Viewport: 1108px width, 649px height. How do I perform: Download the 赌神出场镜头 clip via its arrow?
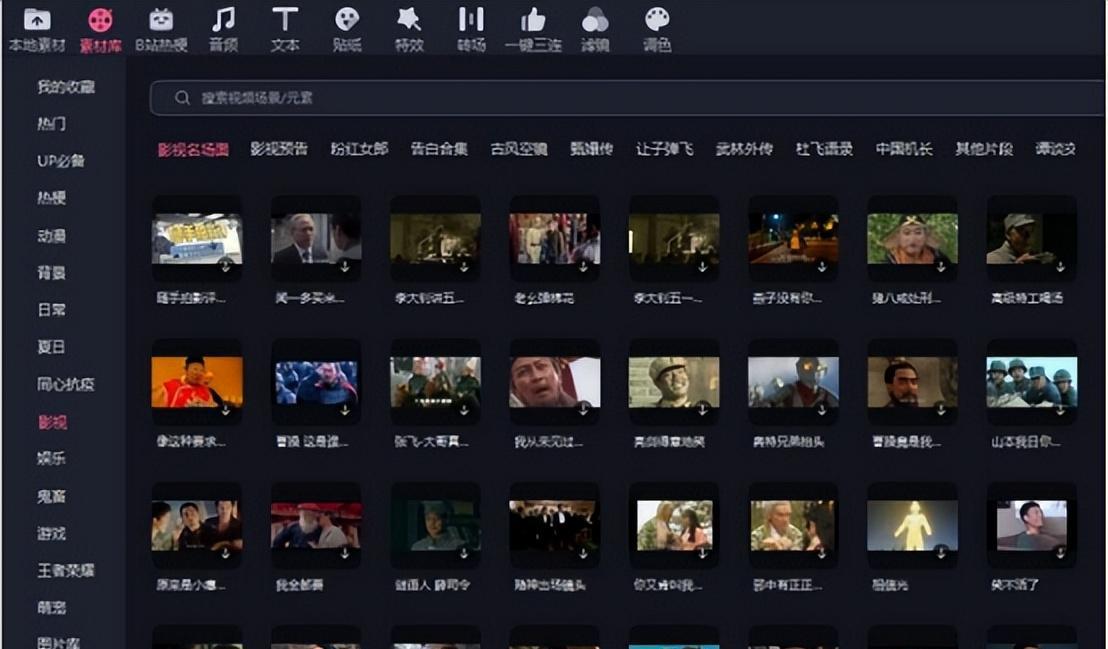click(x=583, y=553)
